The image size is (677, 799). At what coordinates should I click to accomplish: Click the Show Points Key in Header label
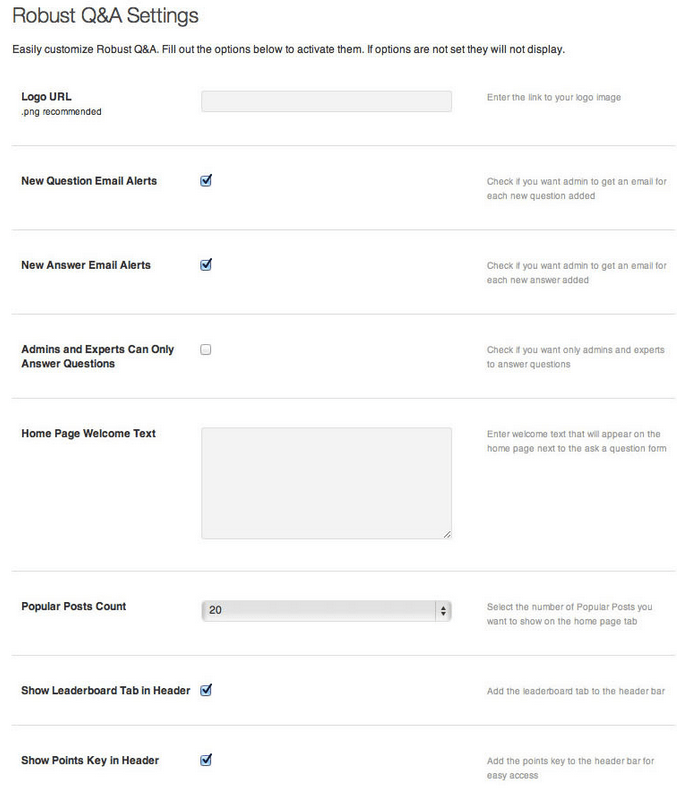pyautogui.click(x=90, y=760)
